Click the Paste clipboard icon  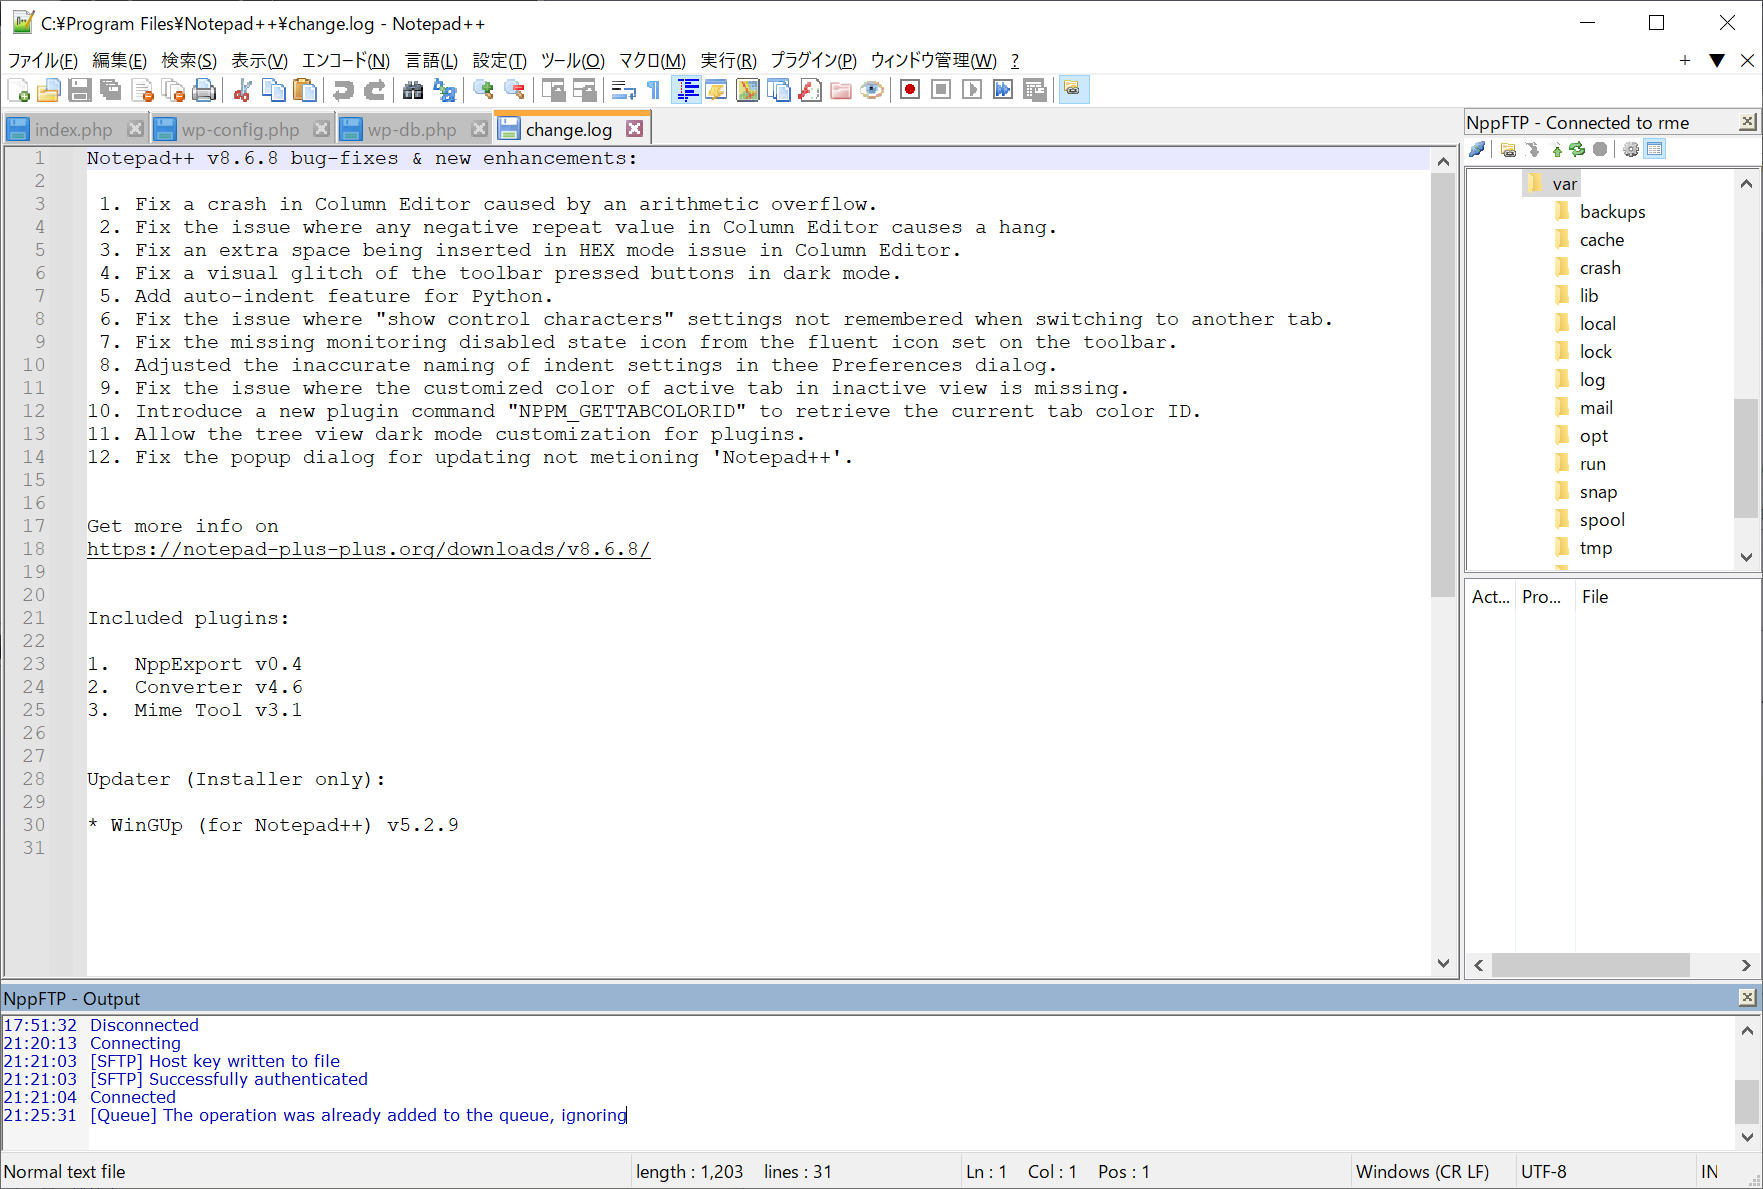coord(304,90)
